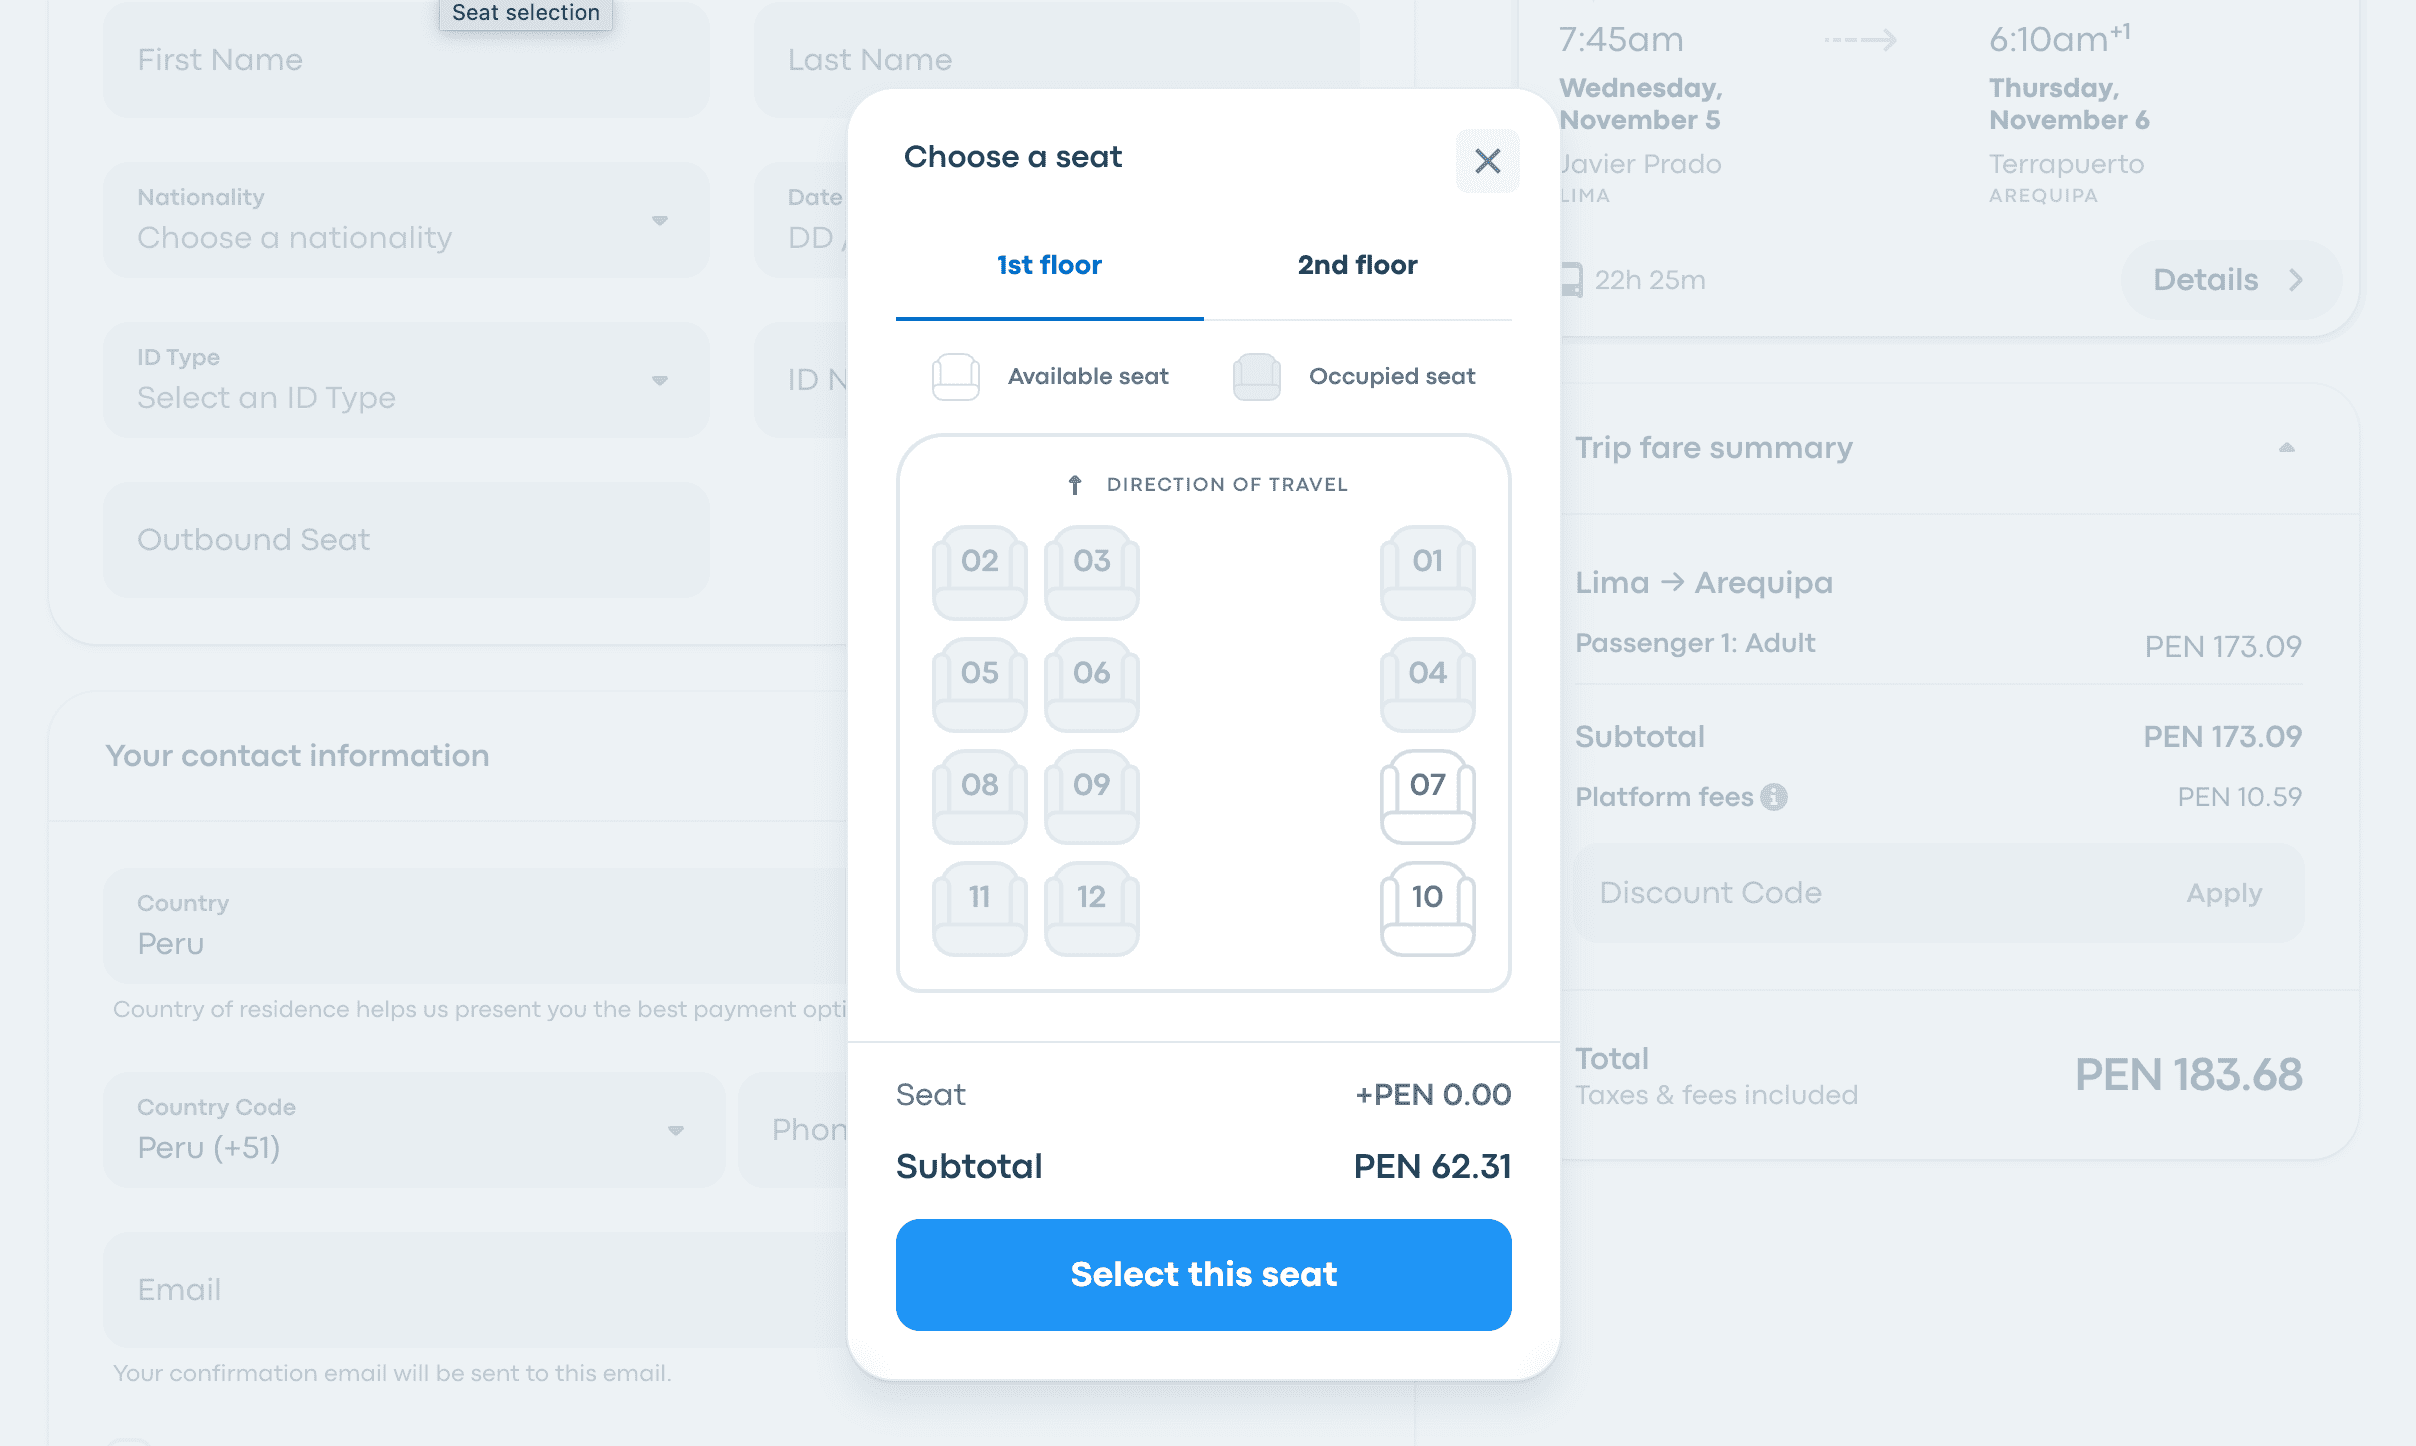Open trip Details
Screen dimensions: 2416x1446
click(x=2228, y=280)
